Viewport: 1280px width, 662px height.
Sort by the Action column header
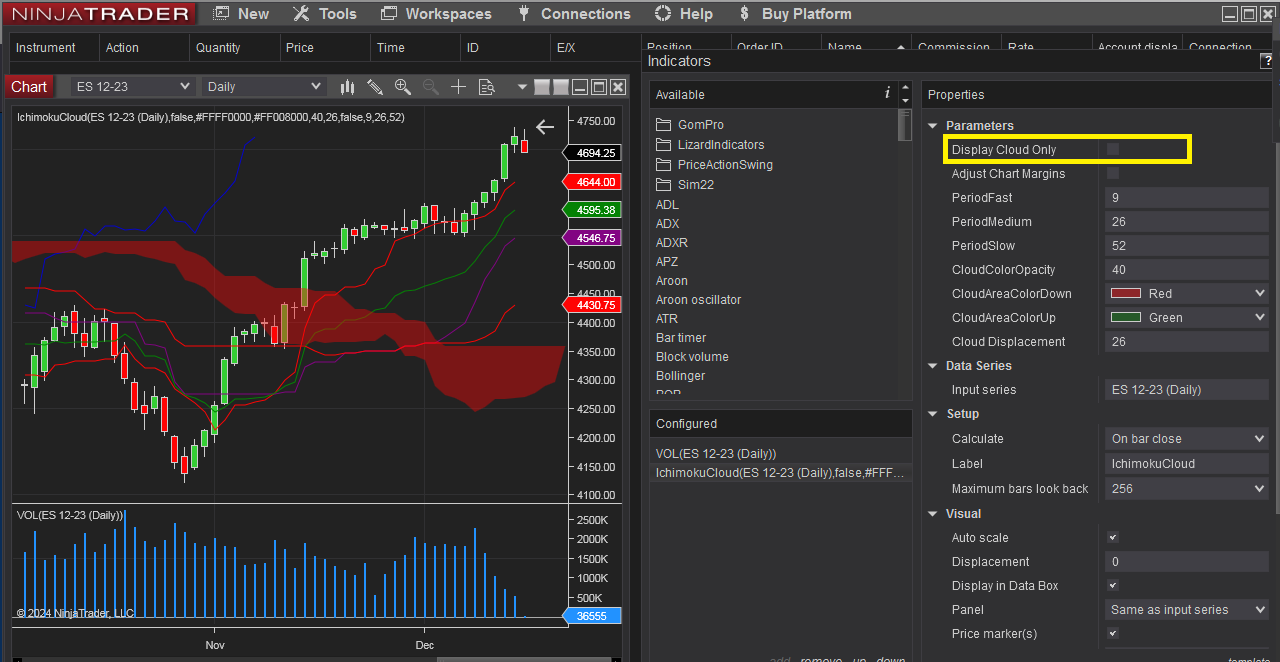(145, 47)
